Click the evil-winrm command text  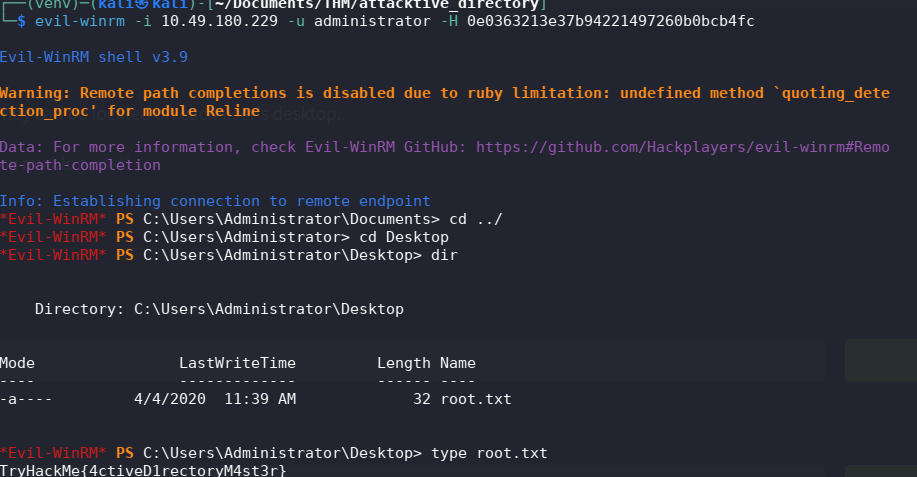[x=80, y=21]
